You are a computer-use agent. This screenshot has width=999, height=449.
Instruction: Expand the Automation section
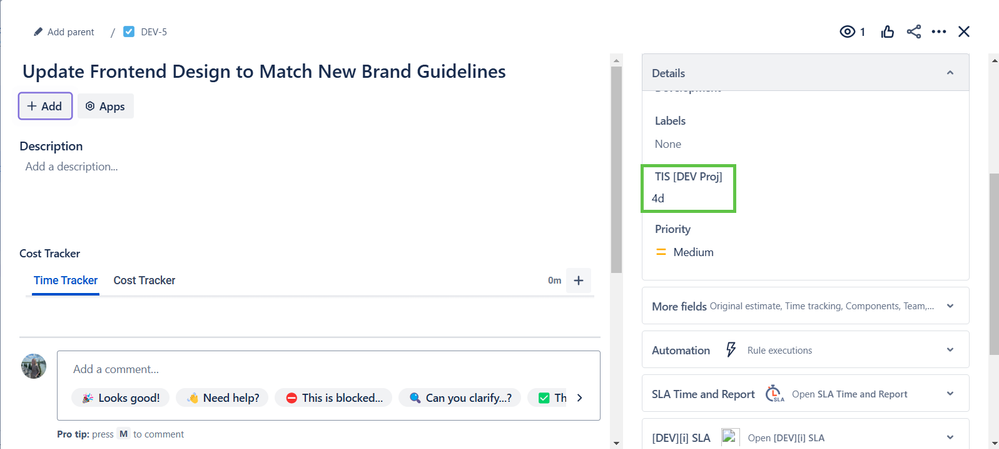tap(949, 350)
